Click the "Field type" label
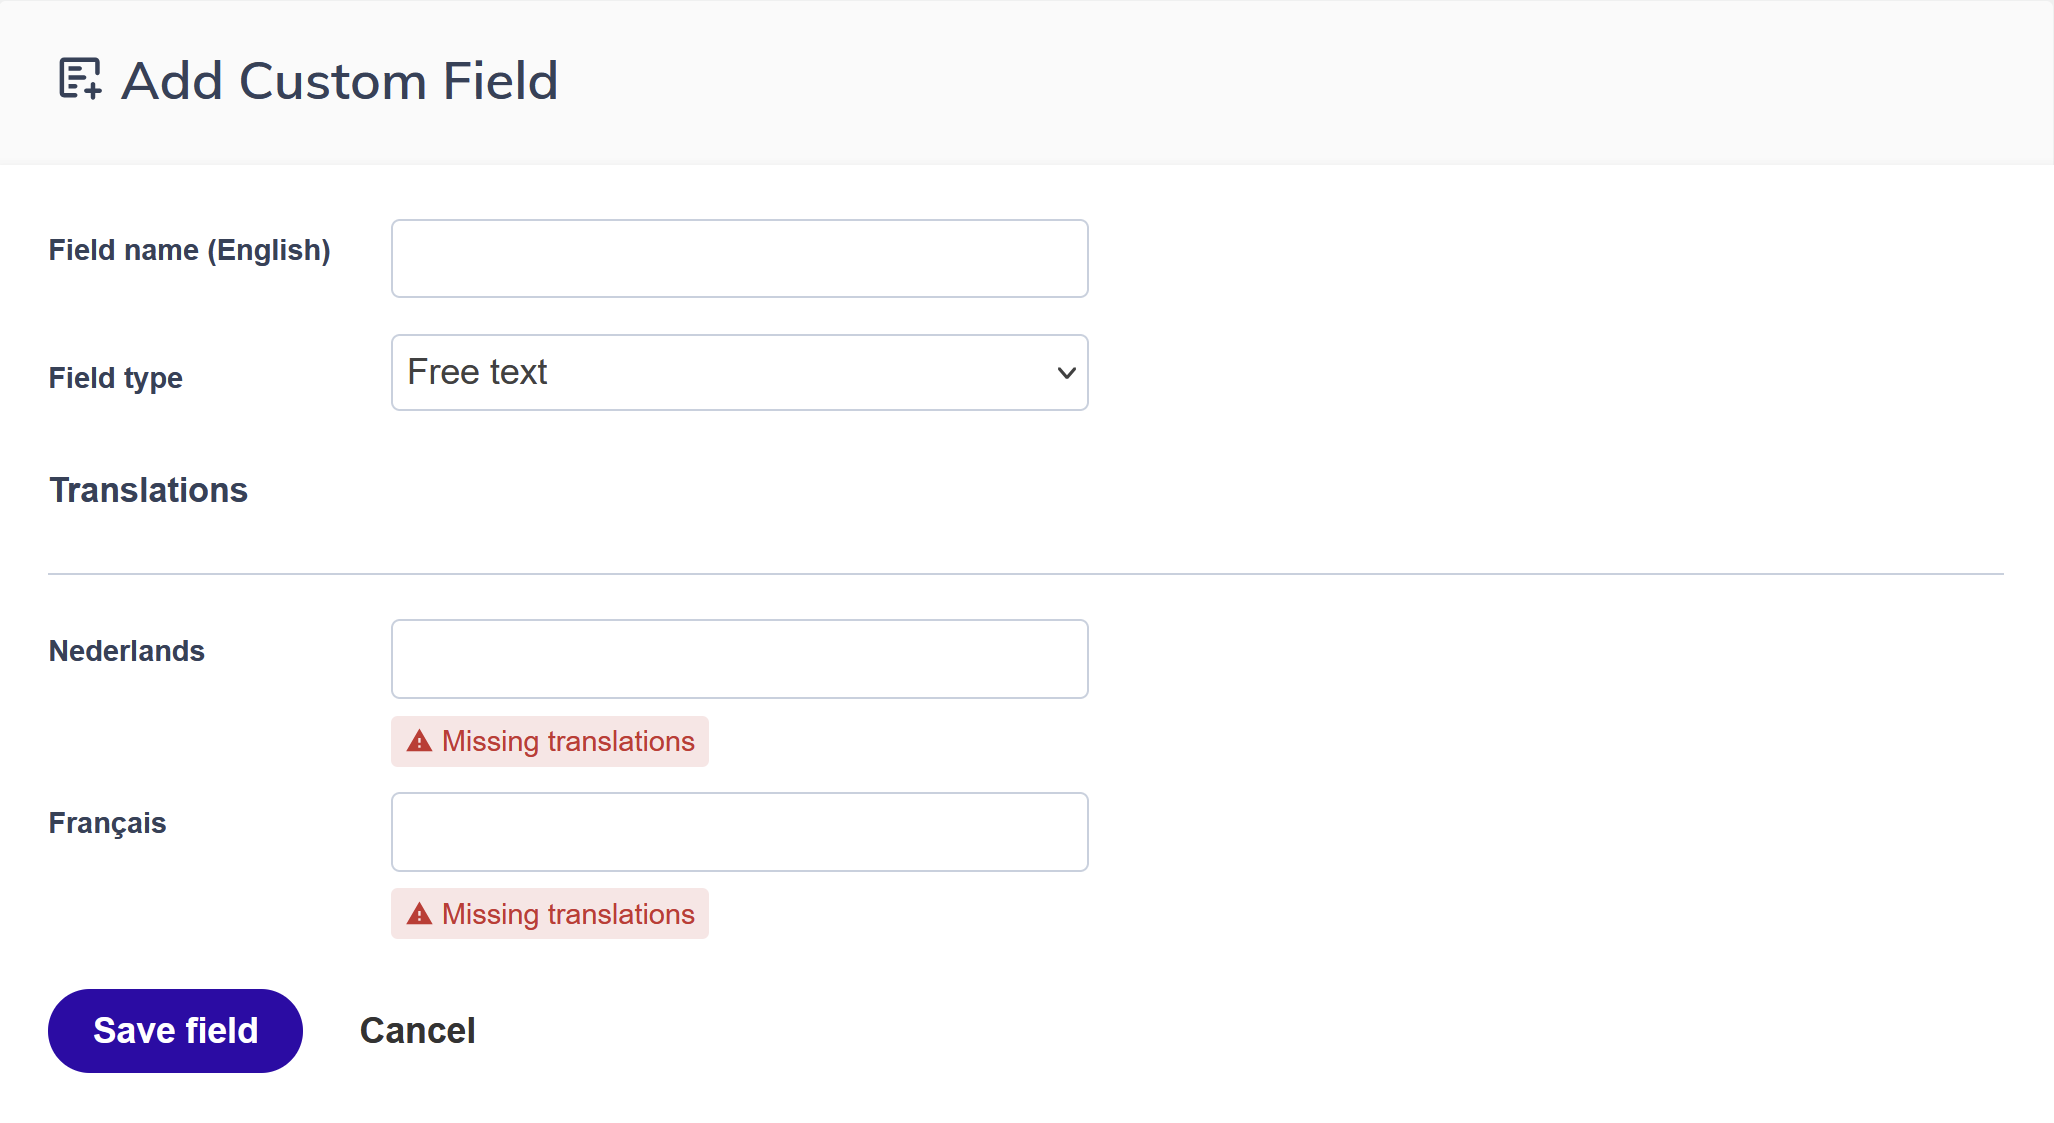The height and width of the screenshot is (1123, 2054). [x=115, y=378]
